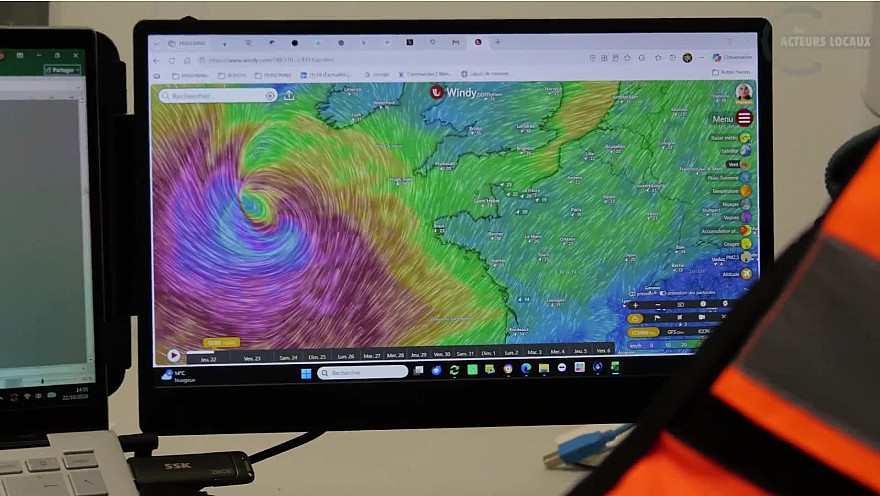Select the Satellite layer icon
The image size is (880, 496).
tap(745, 150)
